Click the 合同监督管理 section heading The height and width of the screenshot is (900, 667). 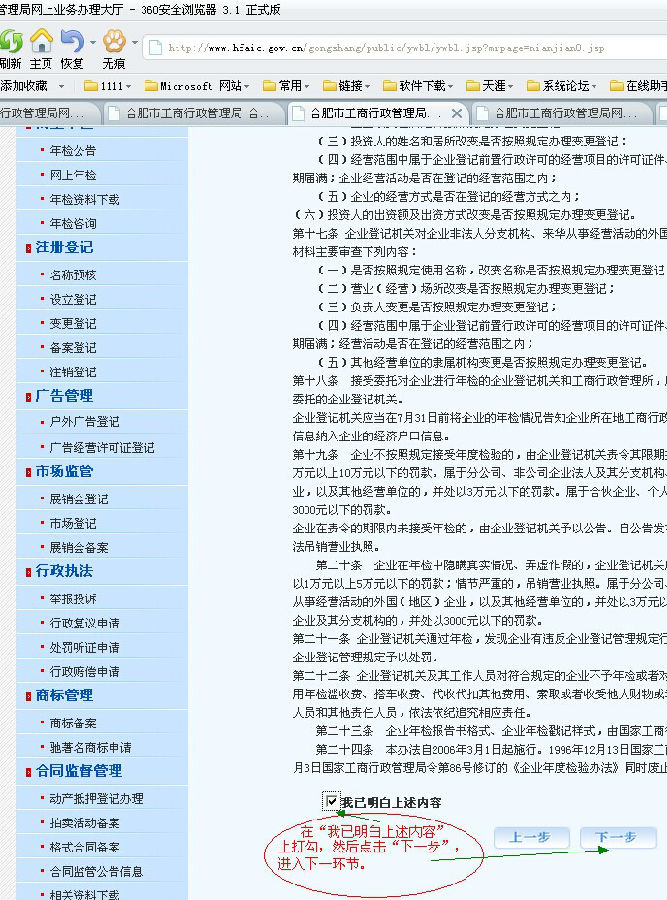coord(79,771)
